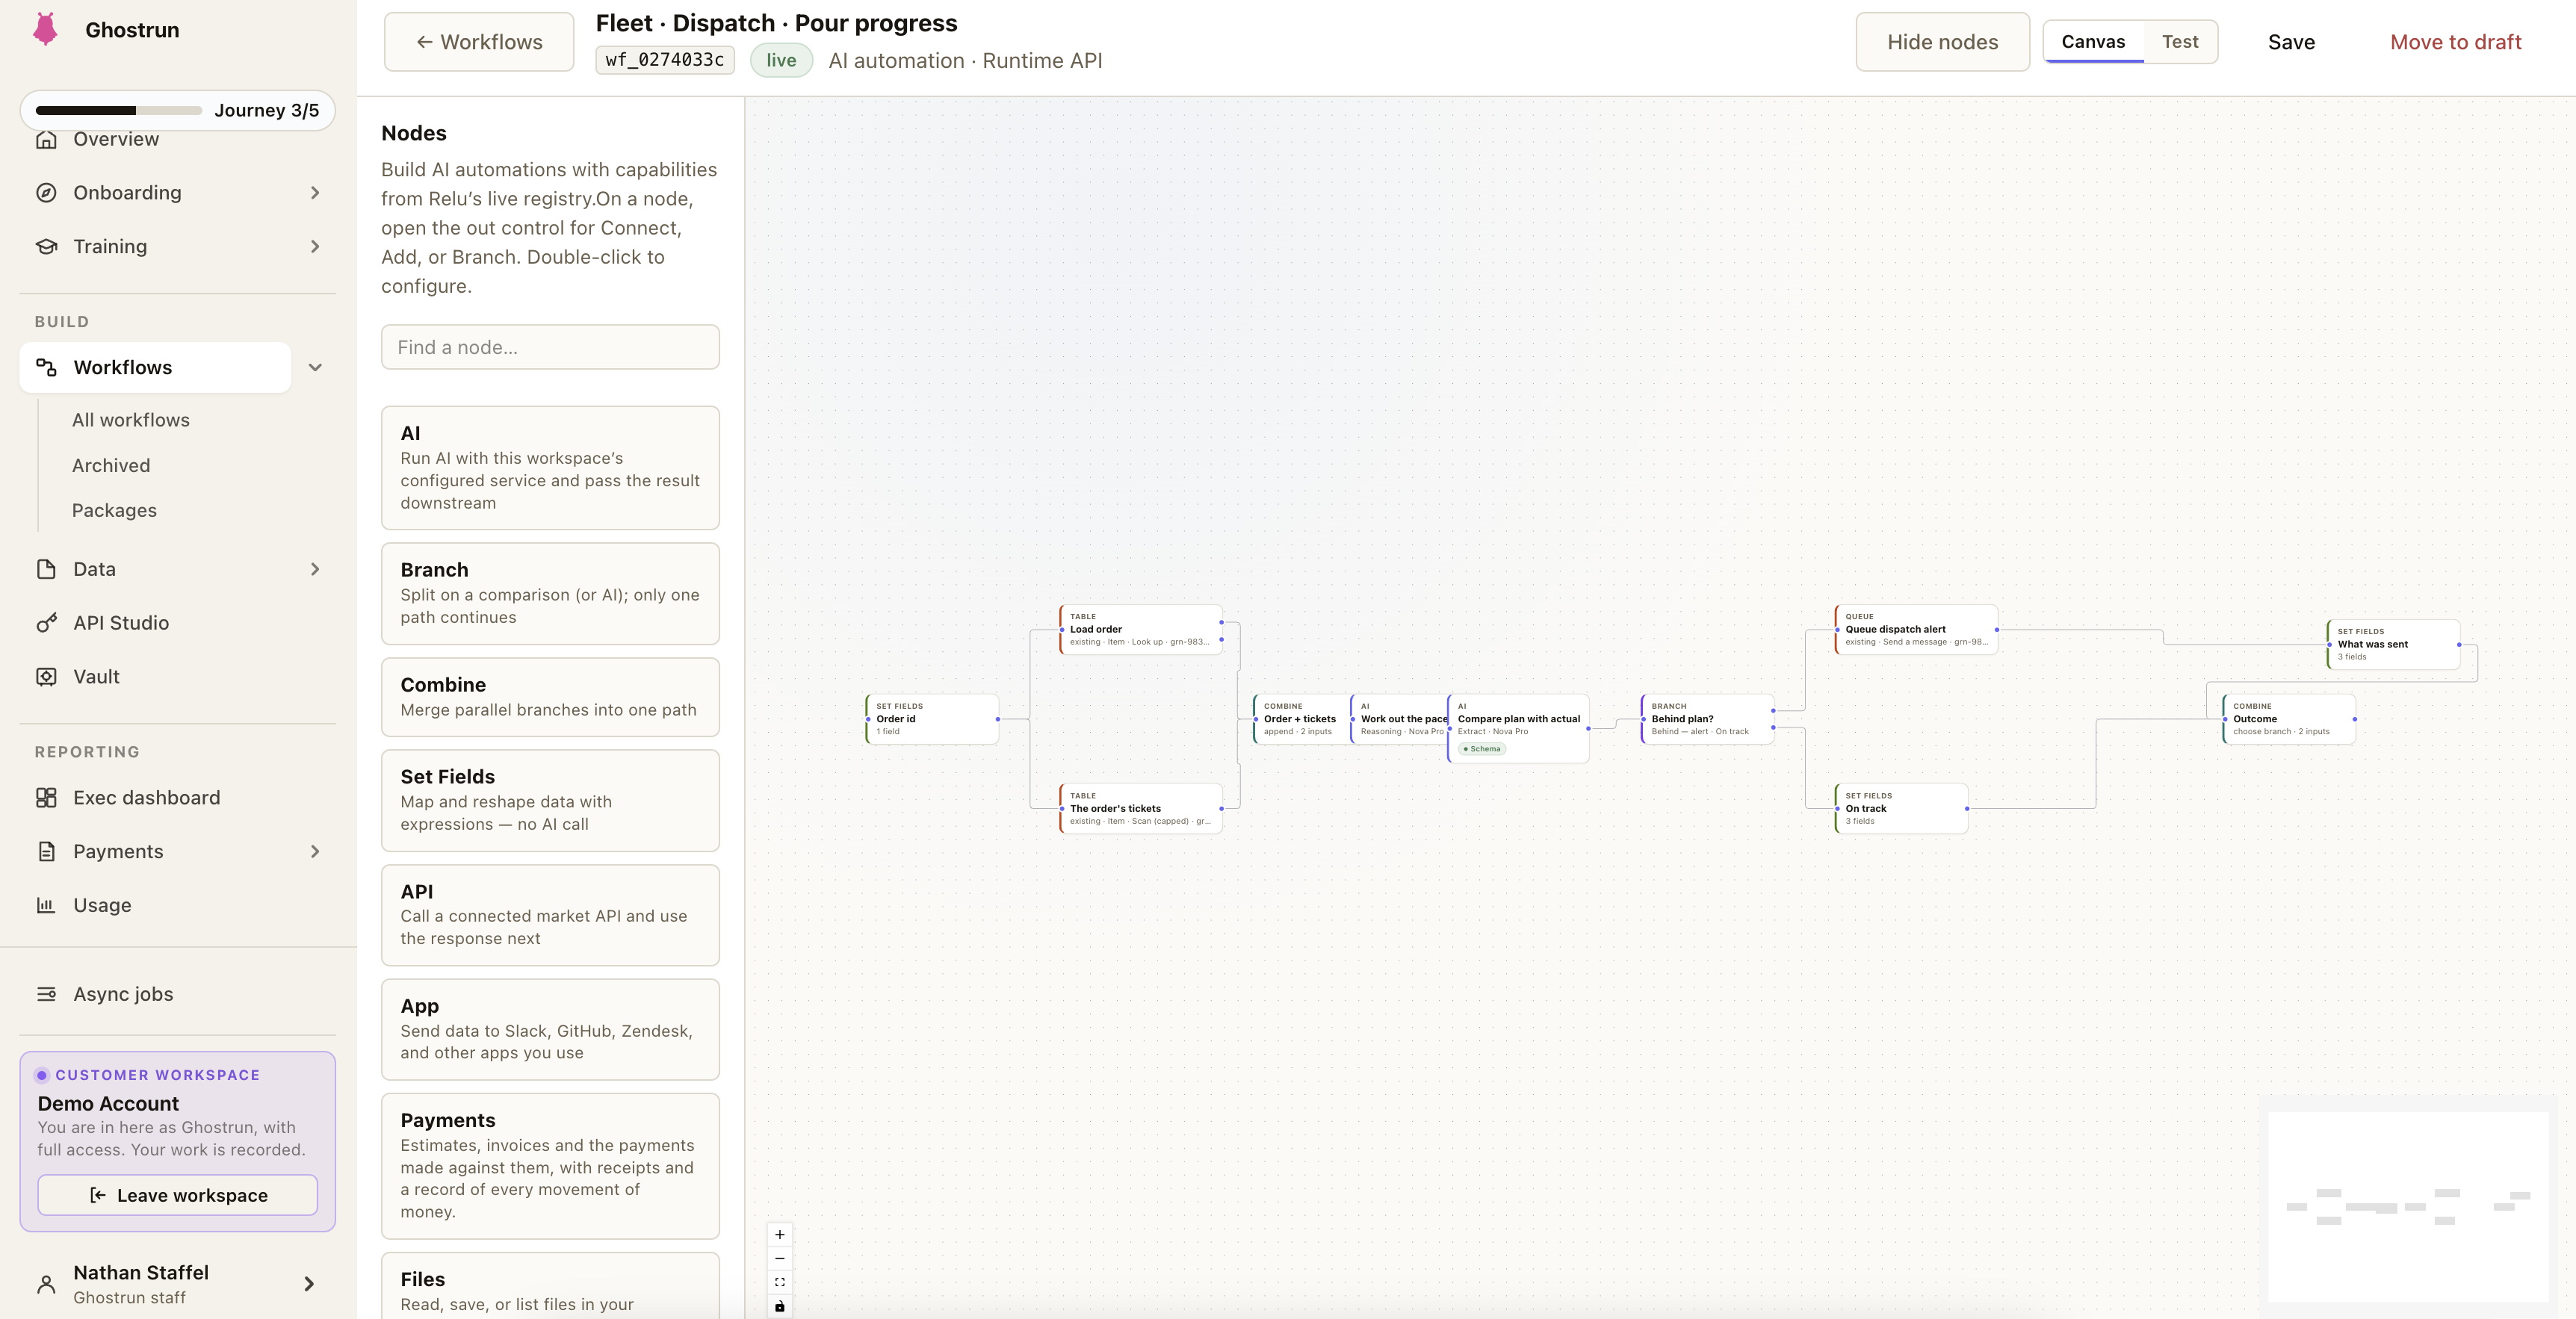2576x1319 pixels.
Task: Click the Vault safe icon
Action: [46, 677]
